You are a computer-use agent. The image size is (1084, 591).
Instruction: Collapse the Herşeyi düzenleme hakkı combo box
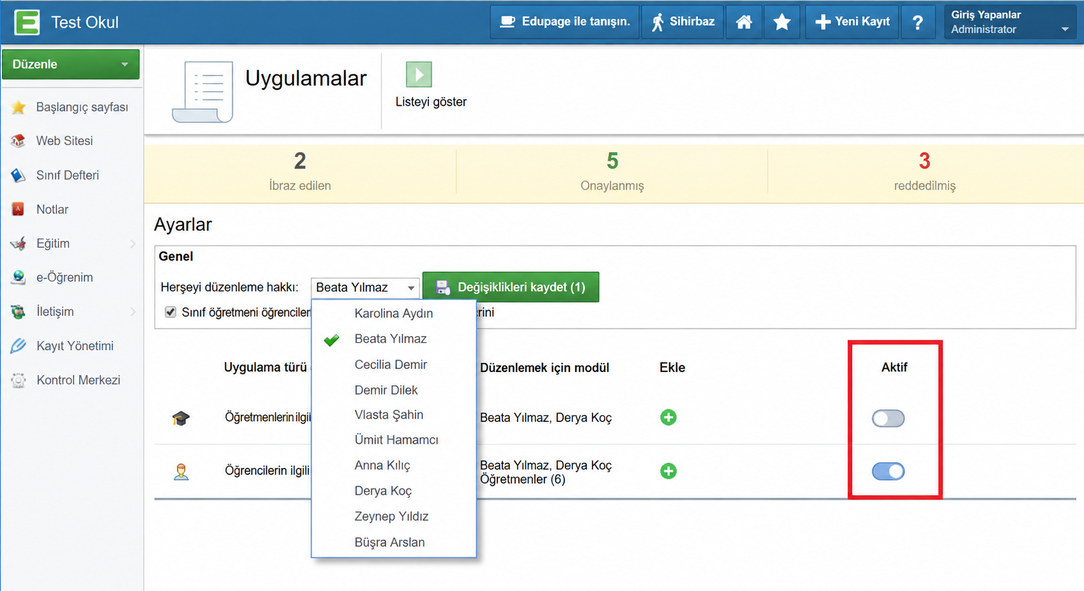click(365, 287)
